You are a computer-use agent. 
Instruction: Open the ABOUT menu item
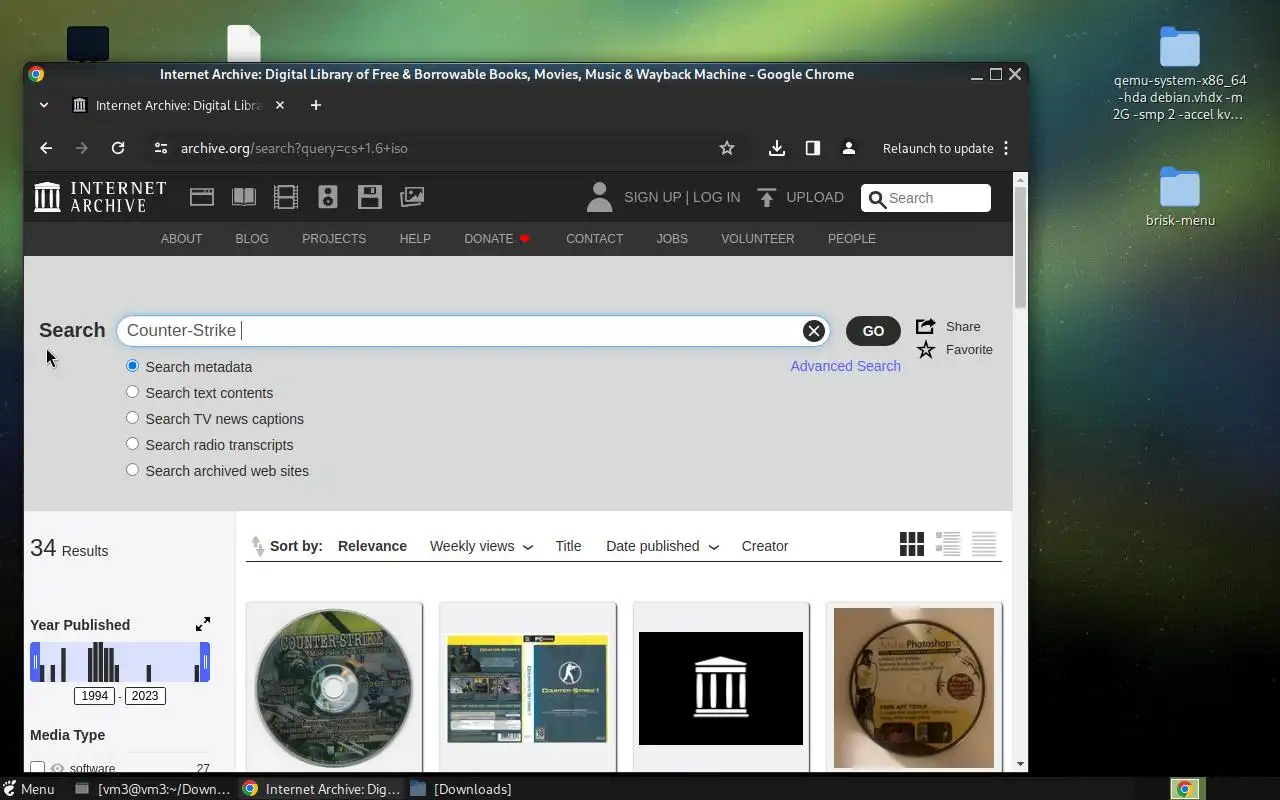pyautogui.click(x=181, y=239)
